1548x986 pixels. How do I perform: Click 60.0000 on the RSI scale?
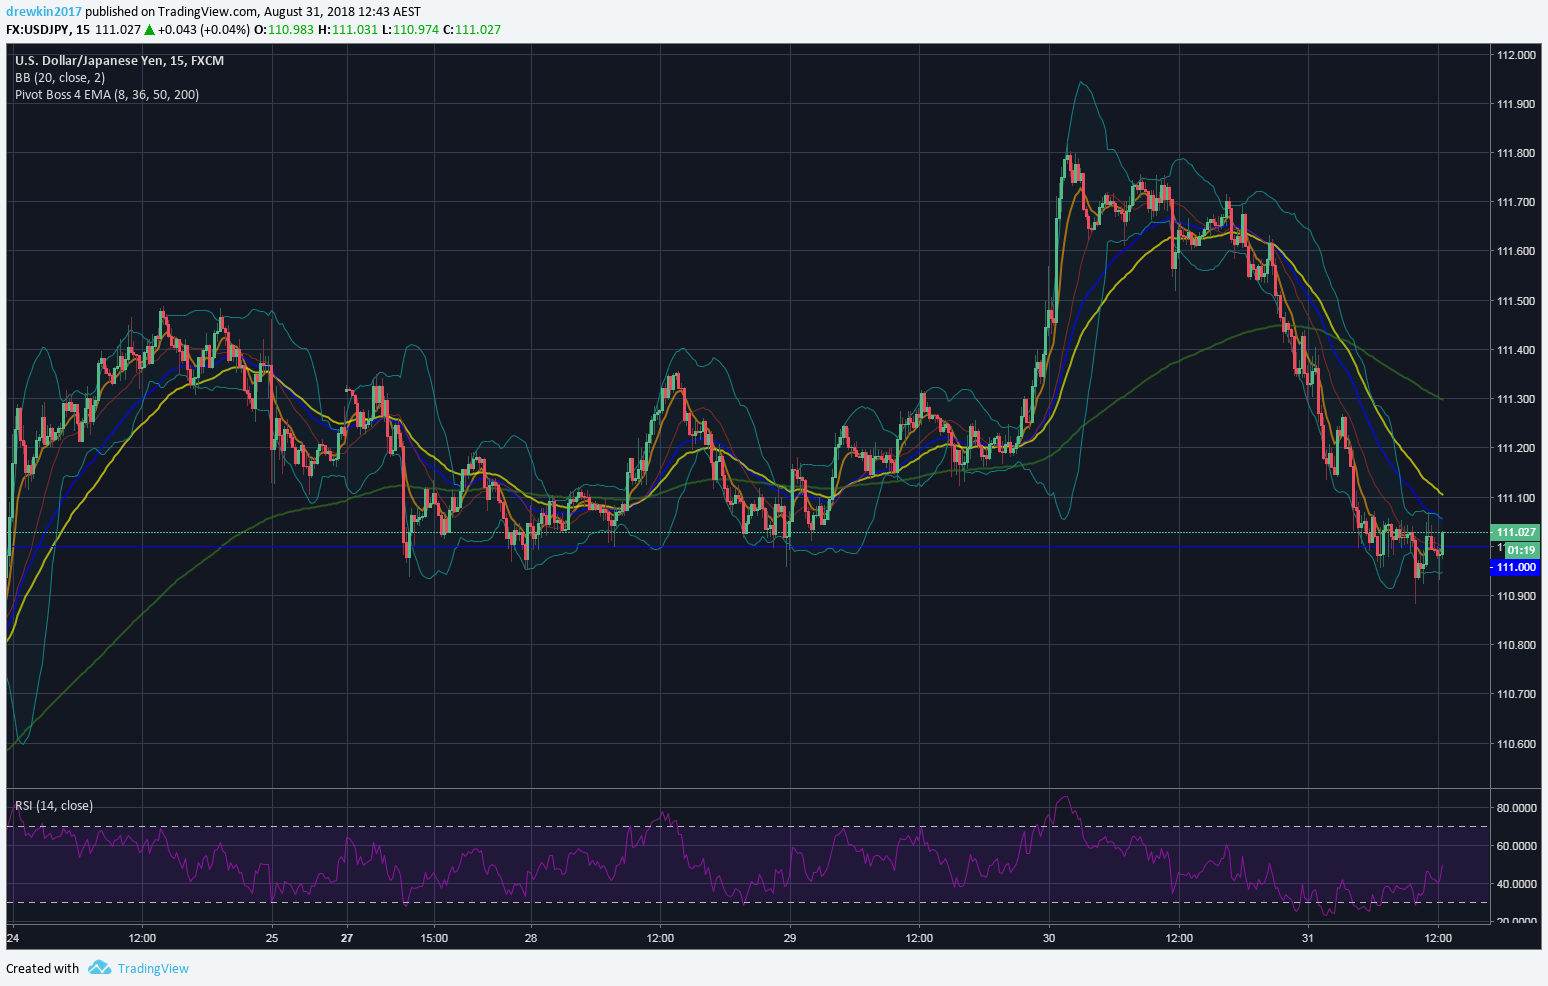click(1516, 846)
